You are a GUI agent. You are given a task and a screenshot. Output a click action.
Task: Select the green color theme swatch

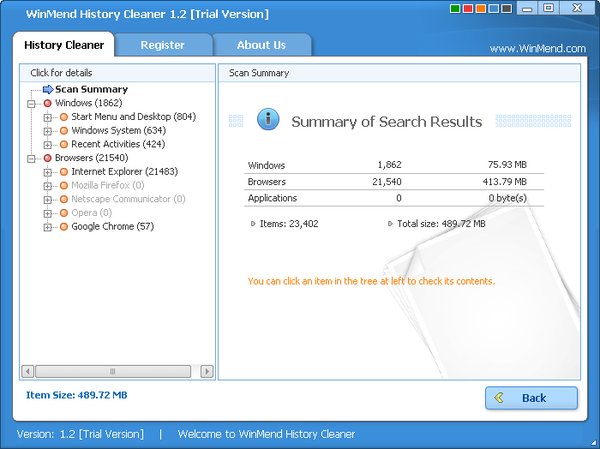point(455,8)
